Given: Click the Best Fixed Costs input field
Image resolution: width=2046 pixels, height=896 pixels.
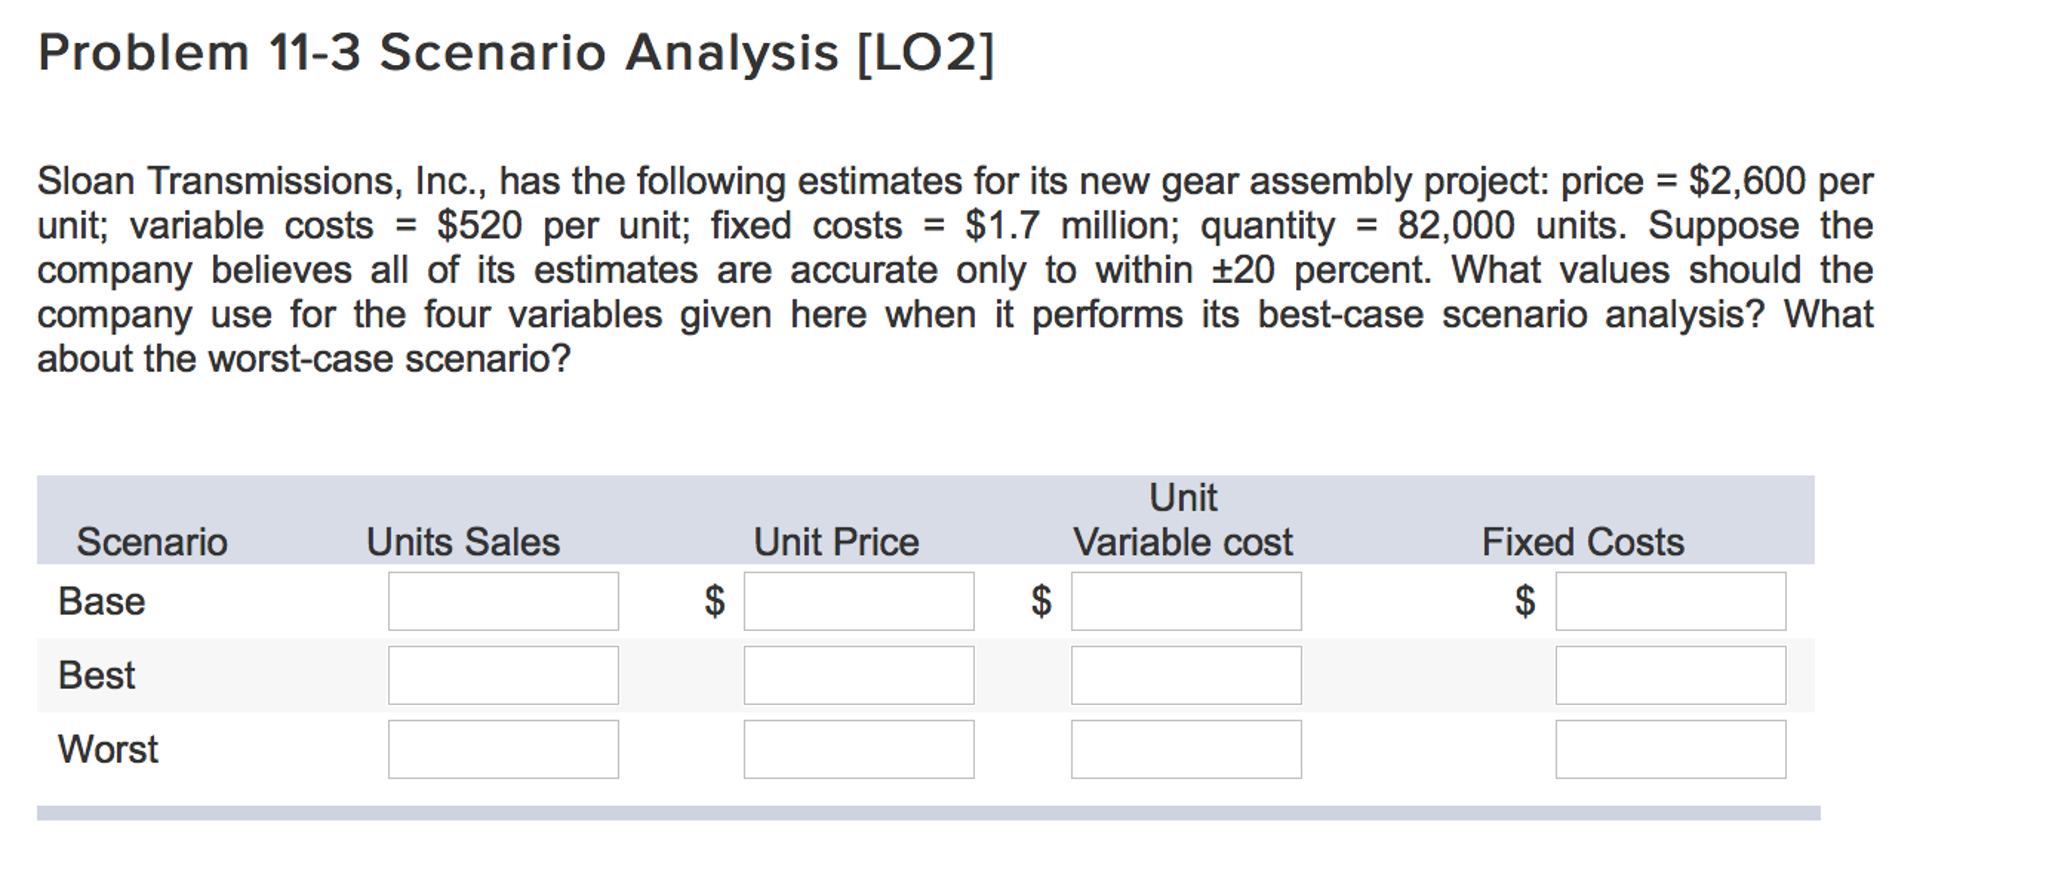Looking at the screenshot, I should point(1669,676).
